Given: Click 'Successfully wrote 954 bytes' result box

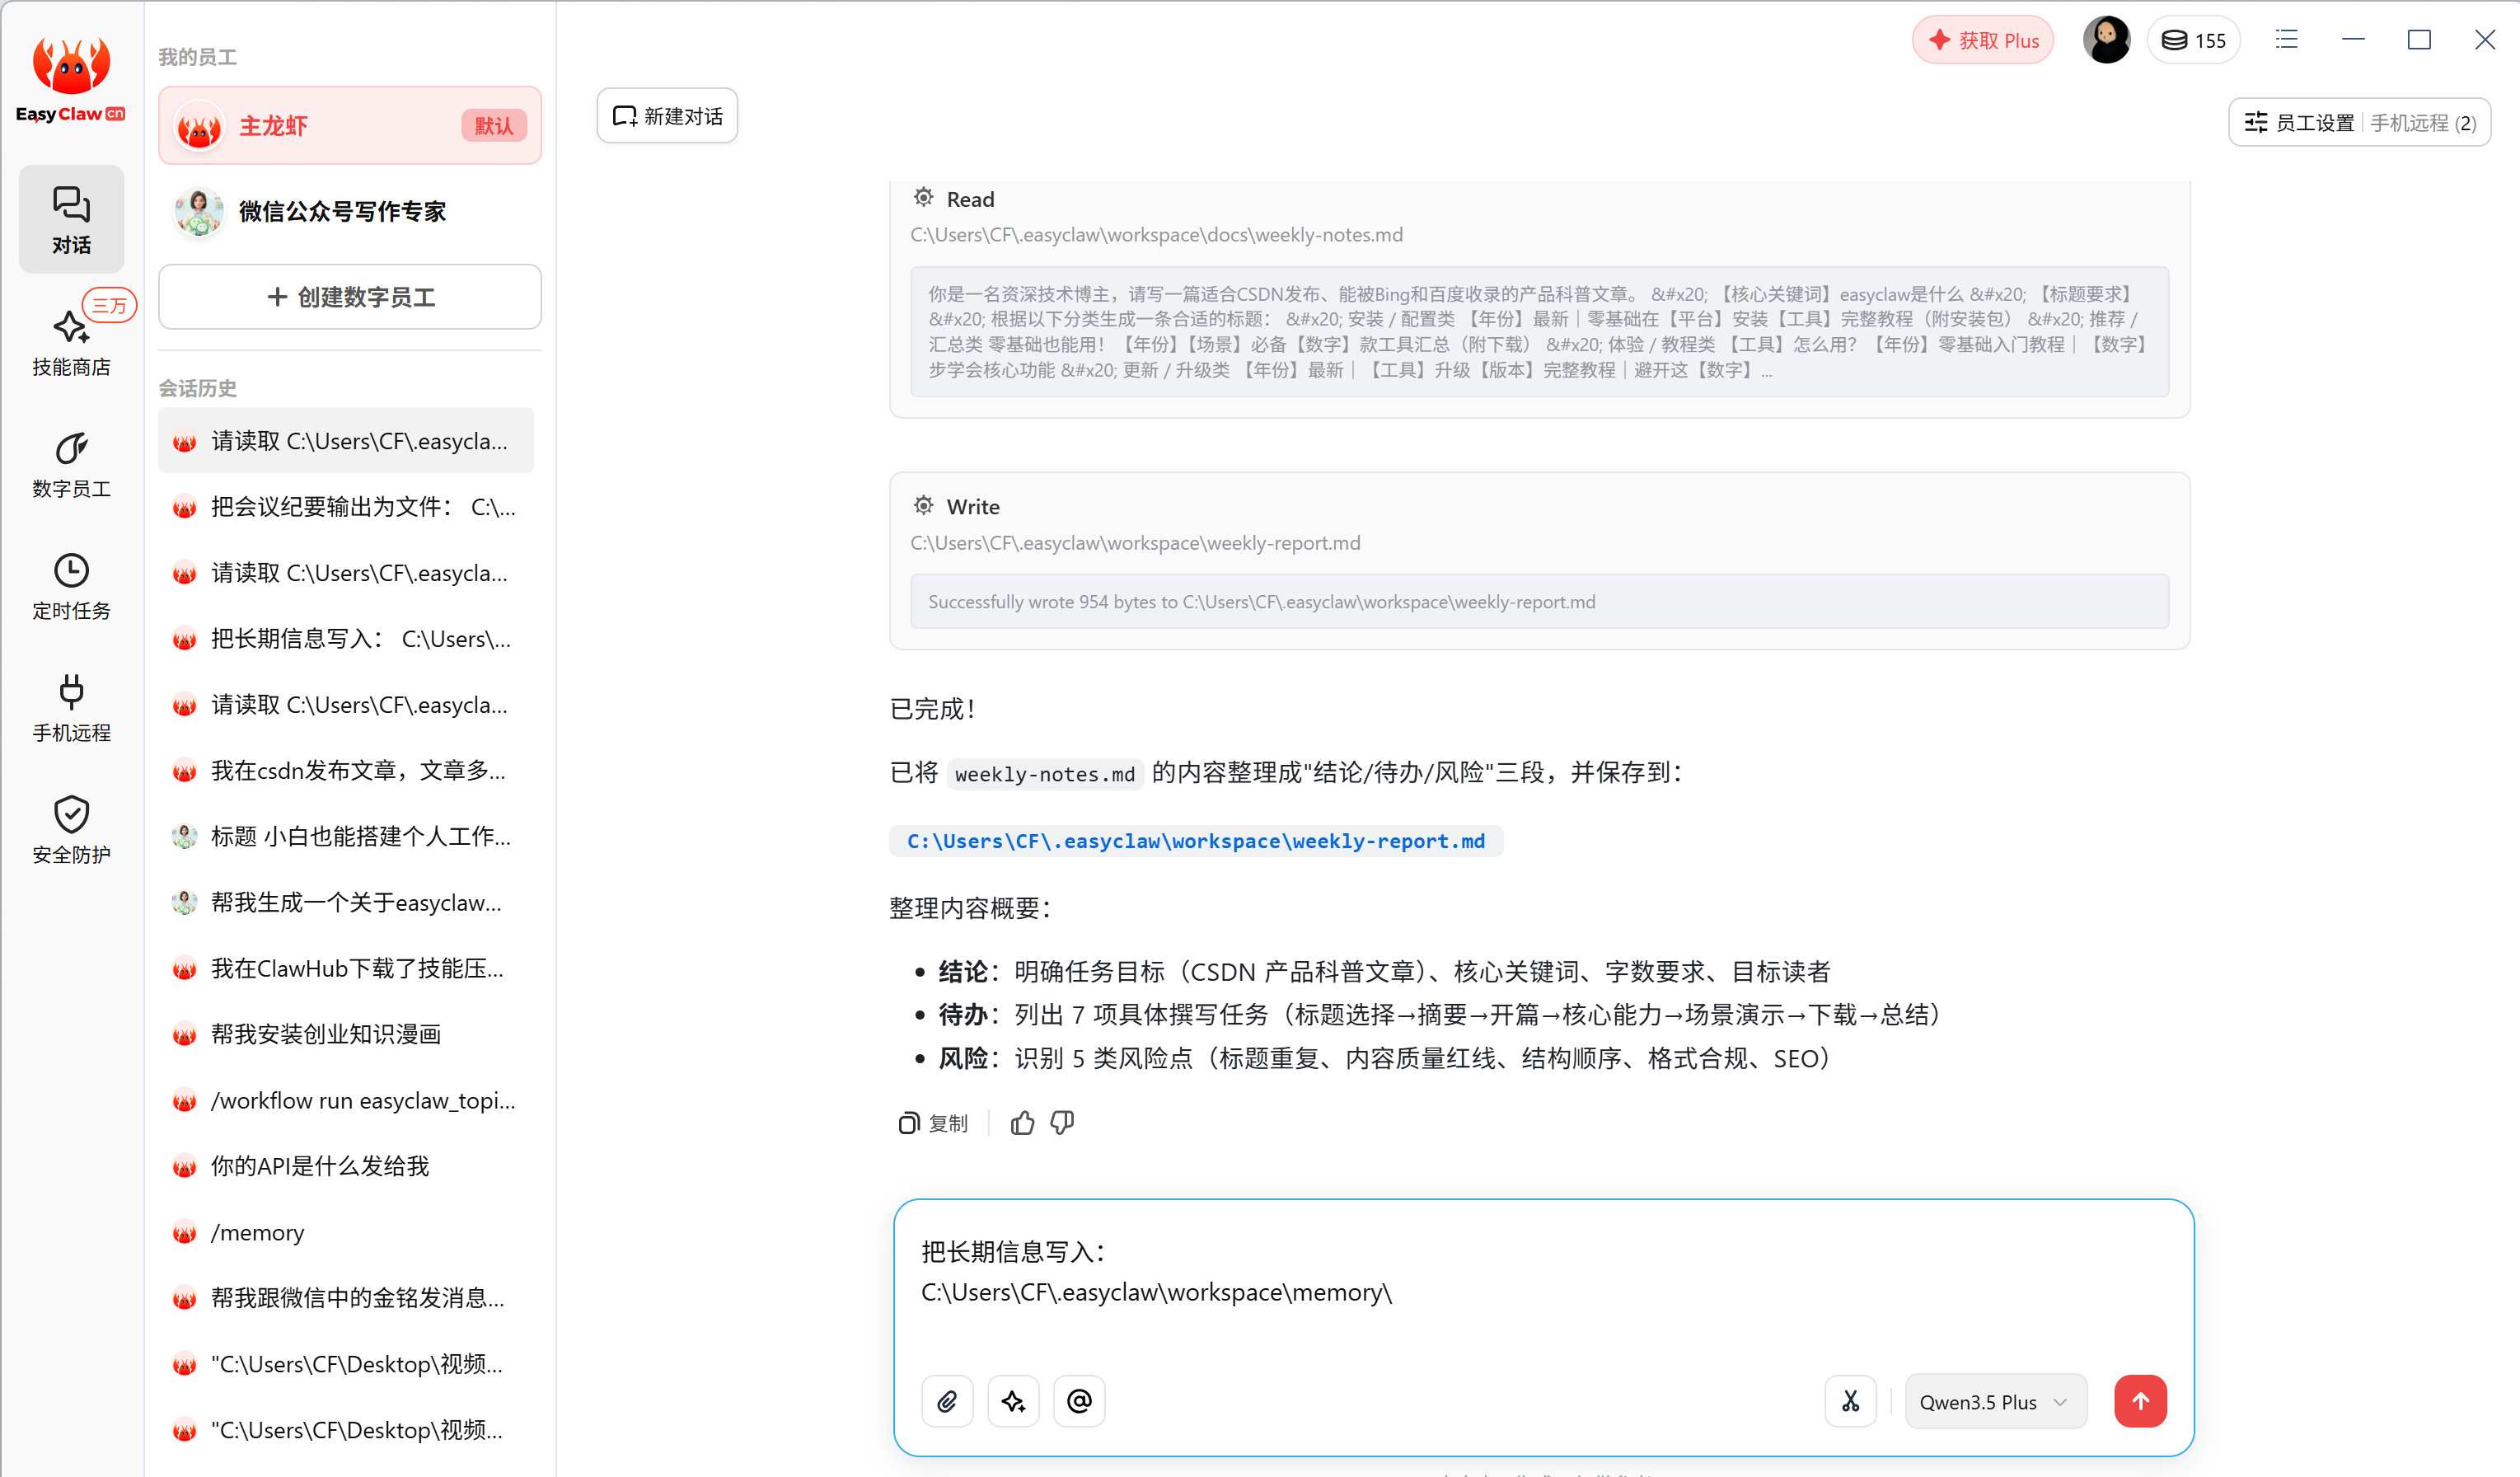Looking at the screenshot, I should 1539,601.
